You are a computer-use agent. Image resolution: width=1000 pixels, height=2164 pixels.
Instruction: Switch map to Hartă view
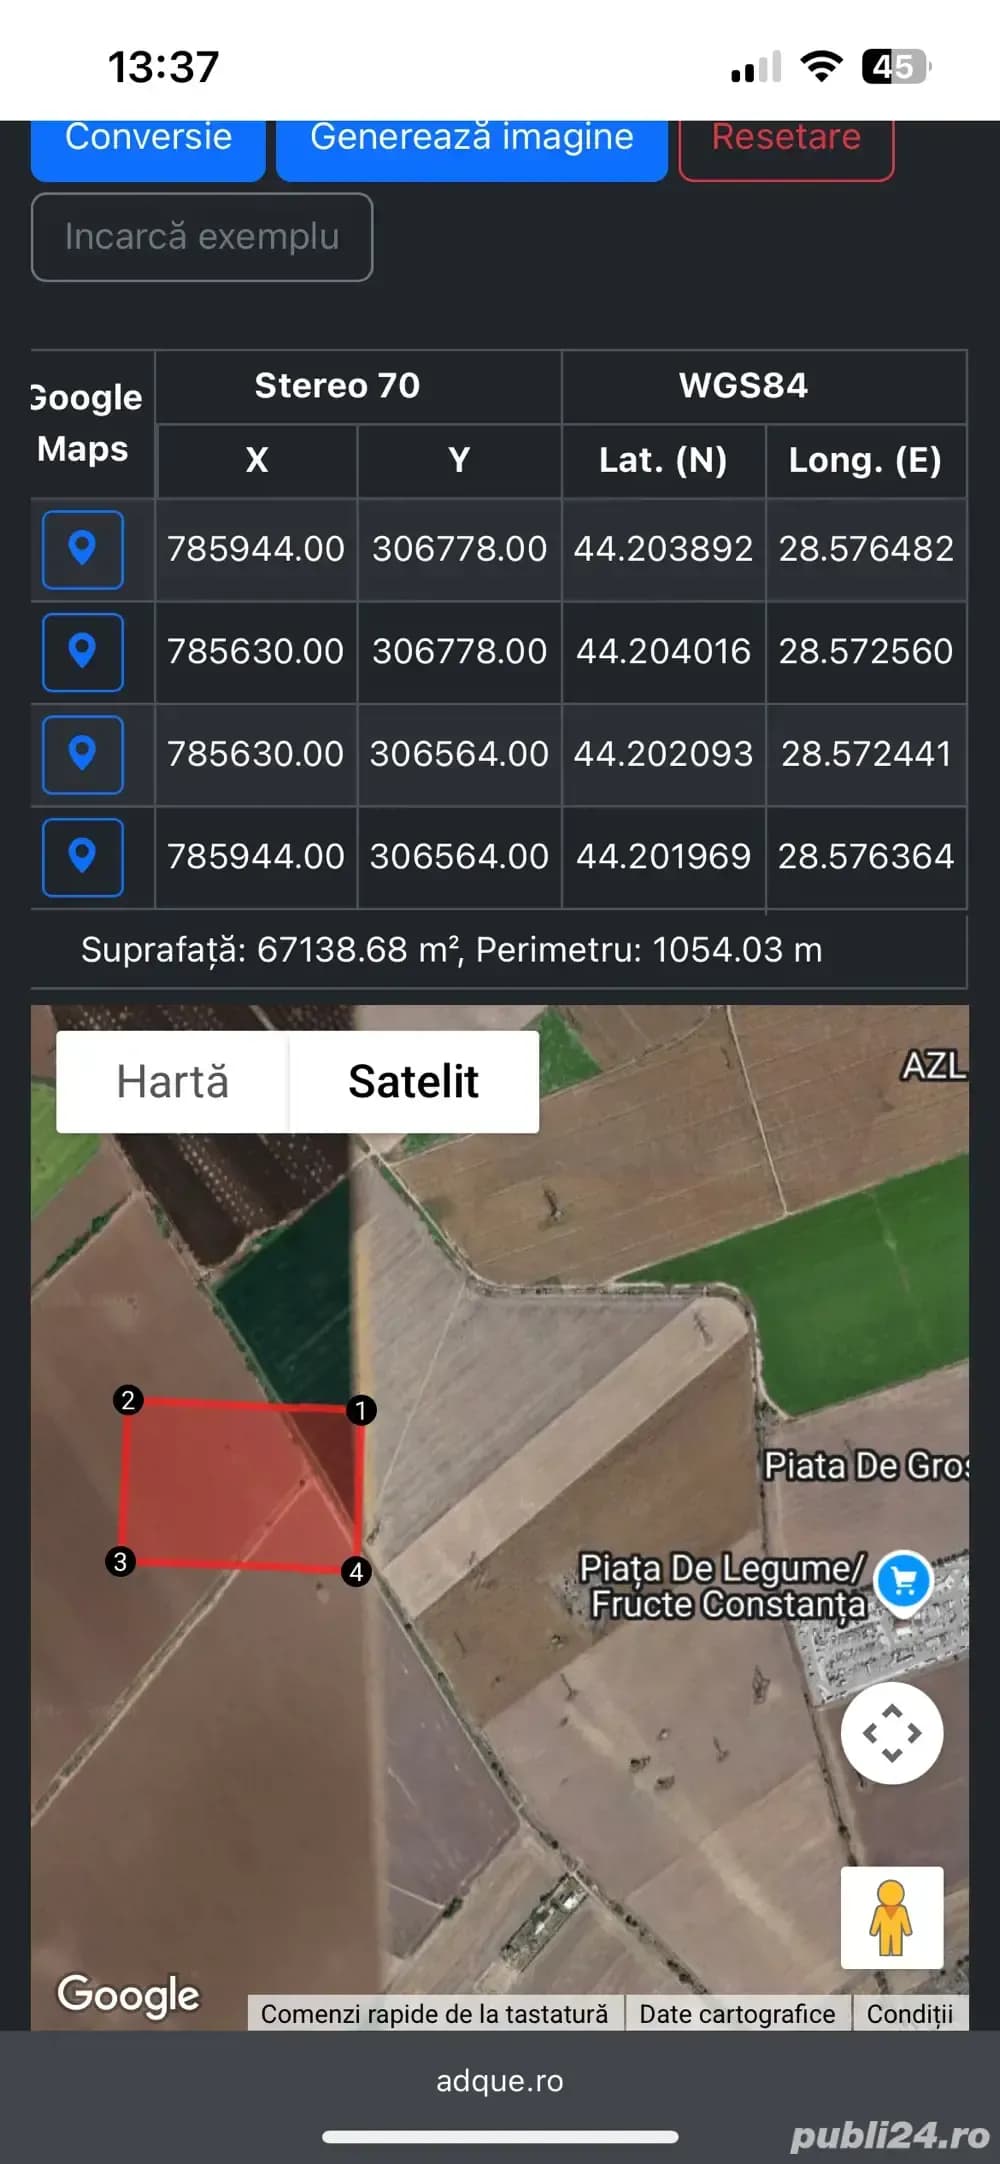[173, 1082]
